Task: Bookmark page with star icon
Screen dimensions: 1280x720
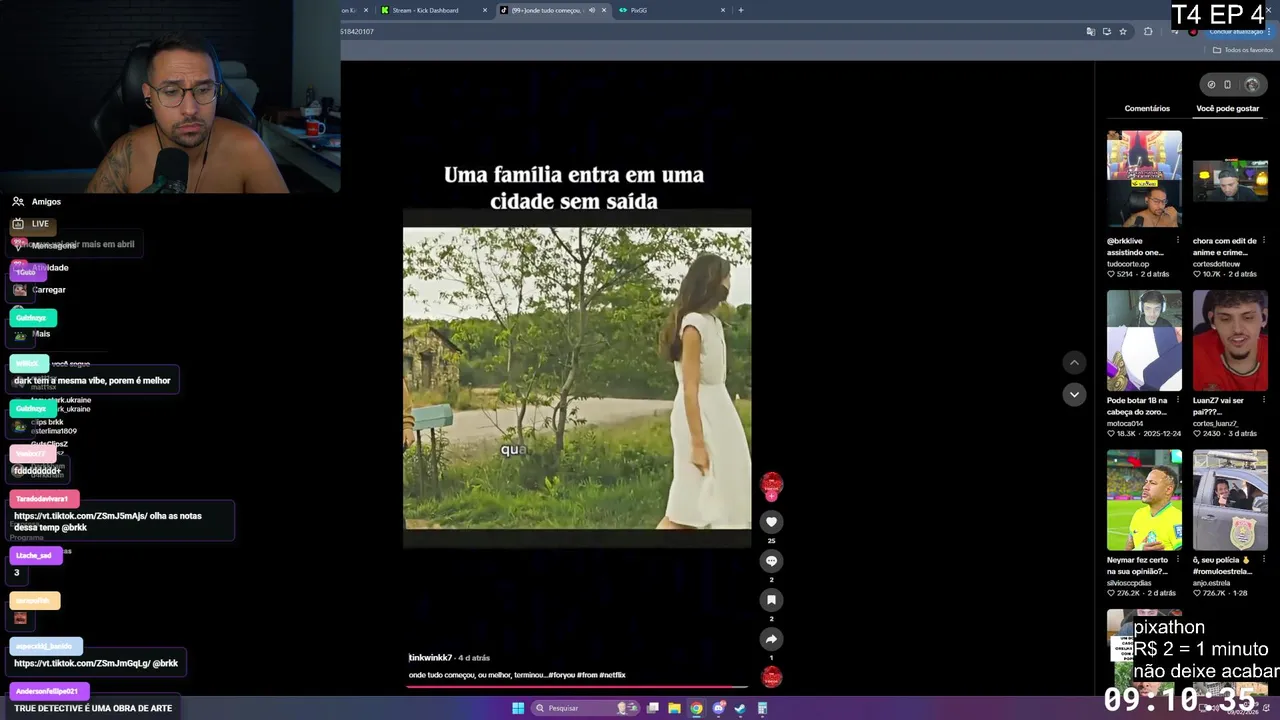Action: 1123,31
